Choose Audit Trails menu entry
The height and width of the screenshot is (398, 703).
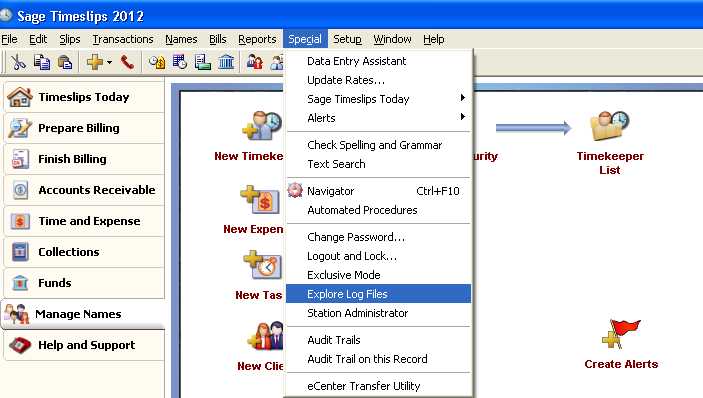coord(378,340)
